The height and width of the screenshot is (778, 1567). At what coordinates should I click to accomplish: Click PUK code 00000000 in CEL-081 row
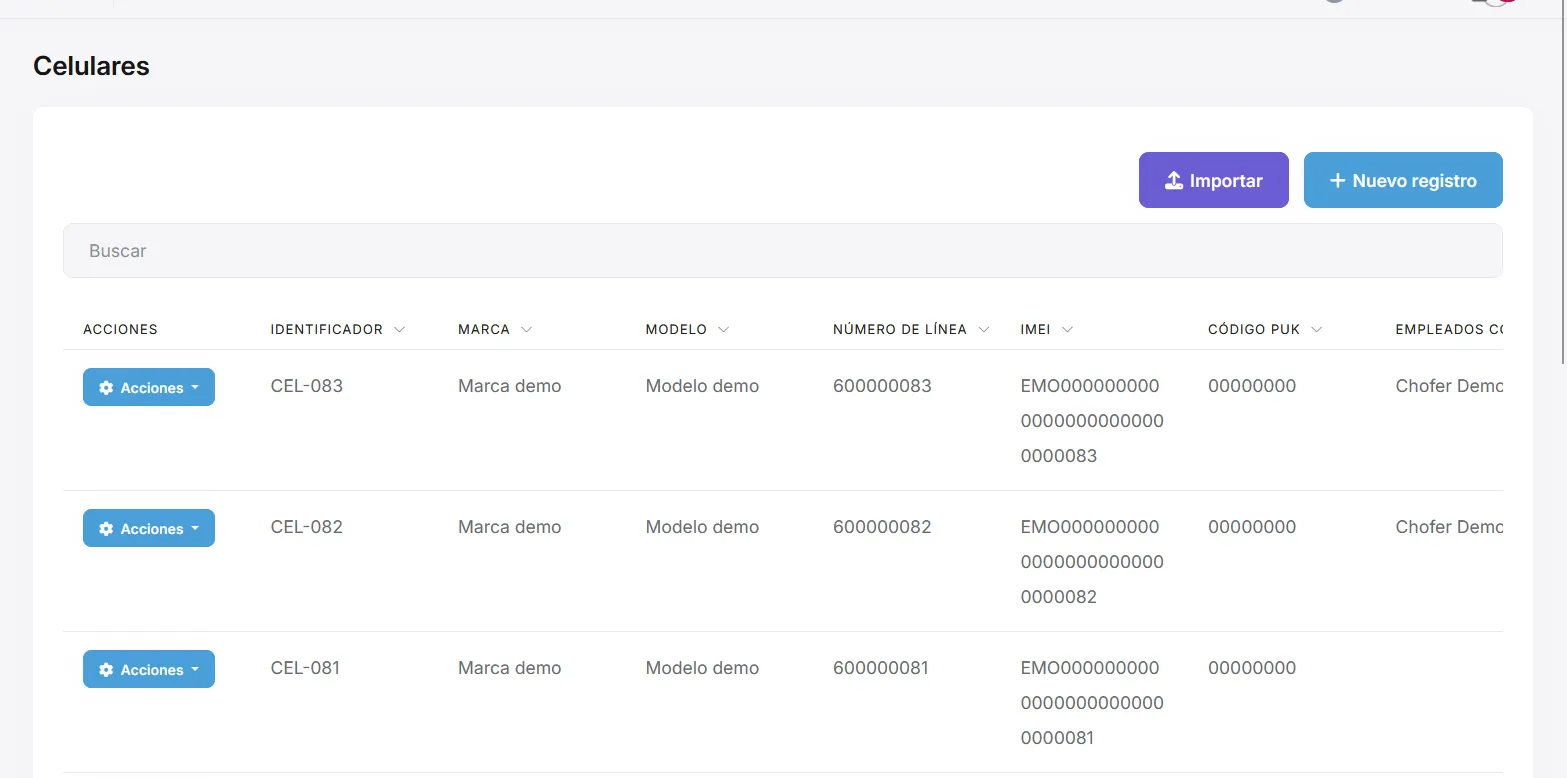click(1252, 668)
